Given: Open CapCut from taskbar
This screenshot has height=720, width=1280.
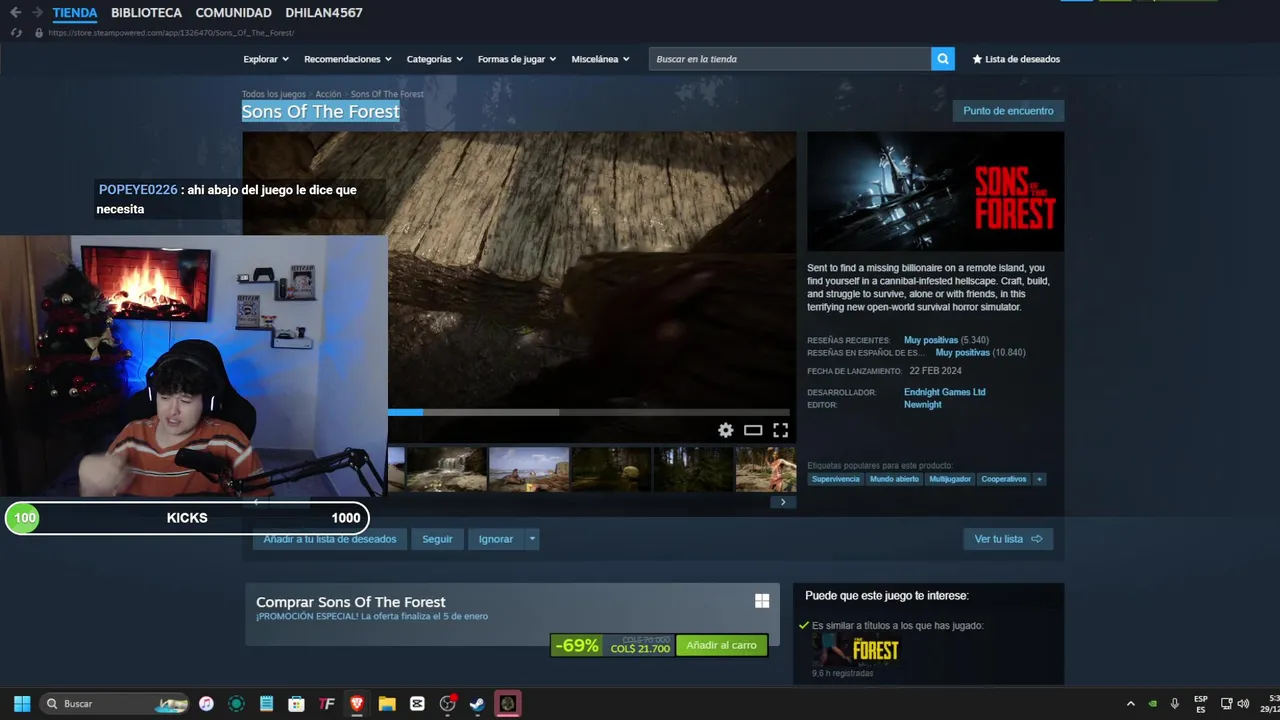Looking at the screenshot, I should (417, 704).
